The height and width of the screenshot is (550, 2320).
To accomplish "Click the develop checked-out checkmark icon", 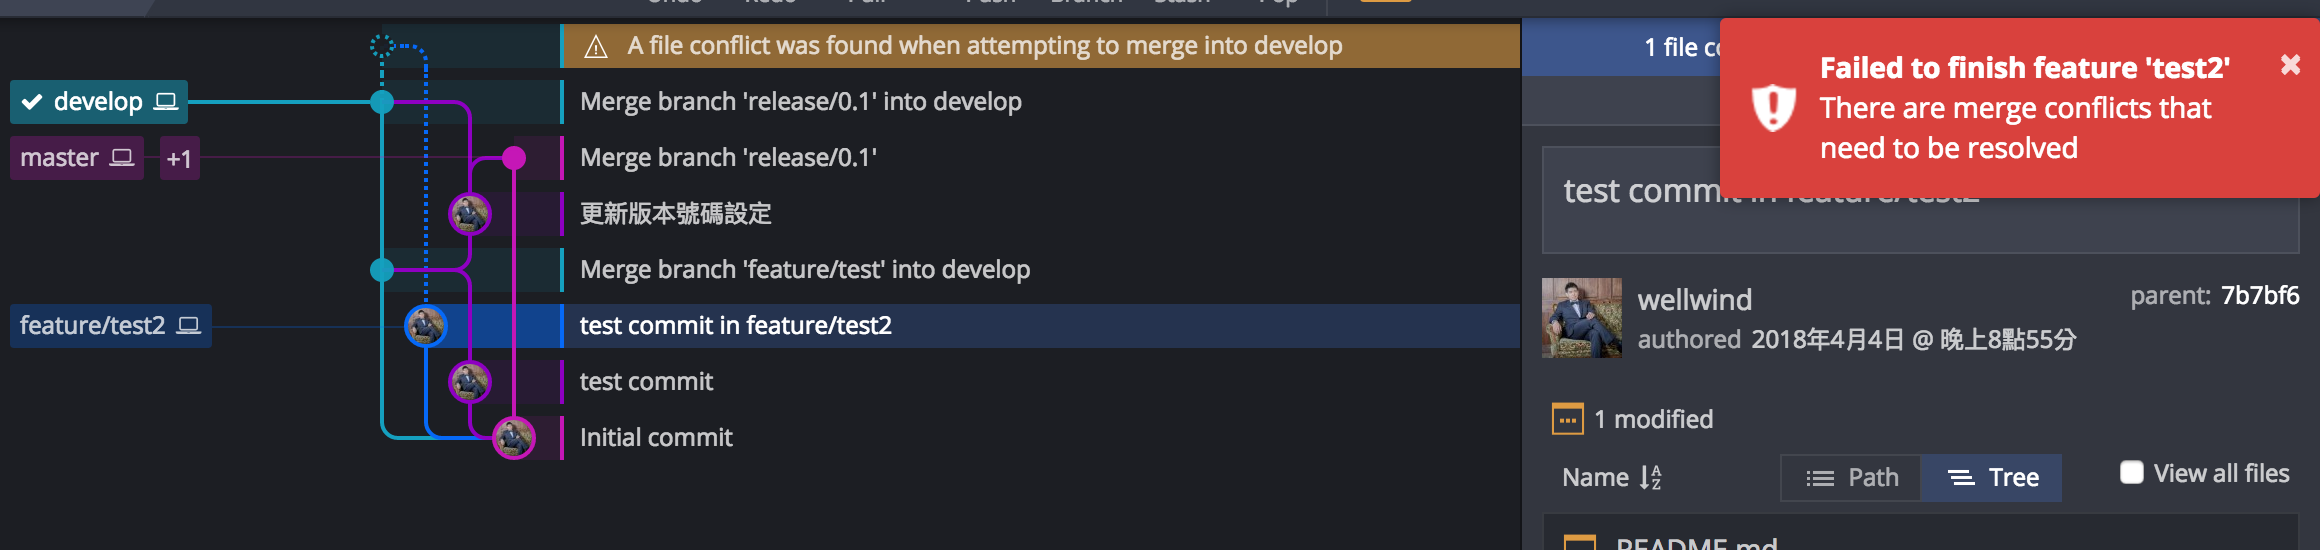I will coord(32,102).
